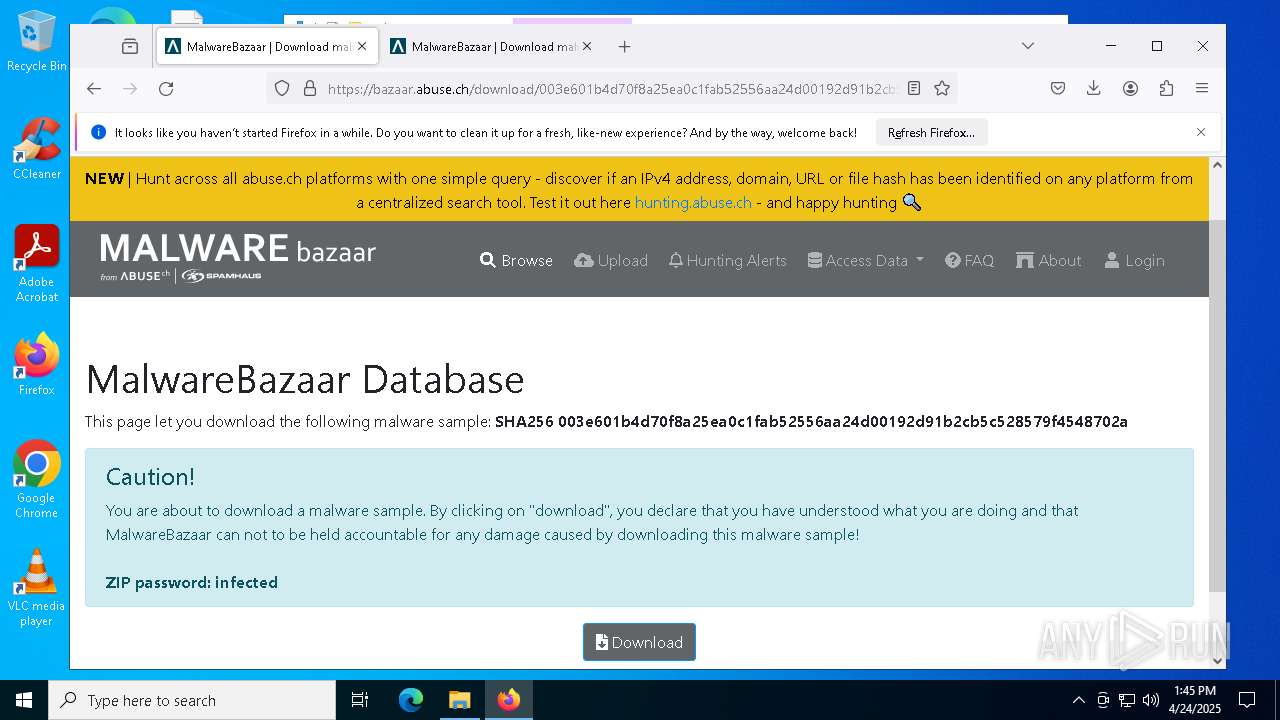This screenshot has width=1280, height=720.
Task: Open Task View in the taskbar
Action: (360, 700)
